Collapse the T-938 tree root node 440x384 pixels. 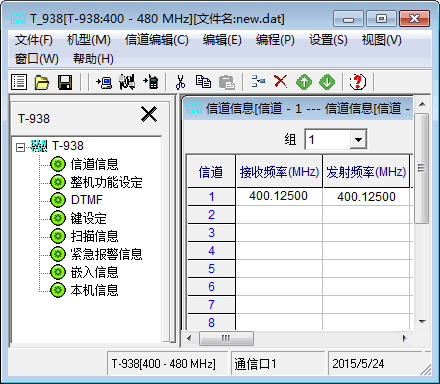point(20,147)
